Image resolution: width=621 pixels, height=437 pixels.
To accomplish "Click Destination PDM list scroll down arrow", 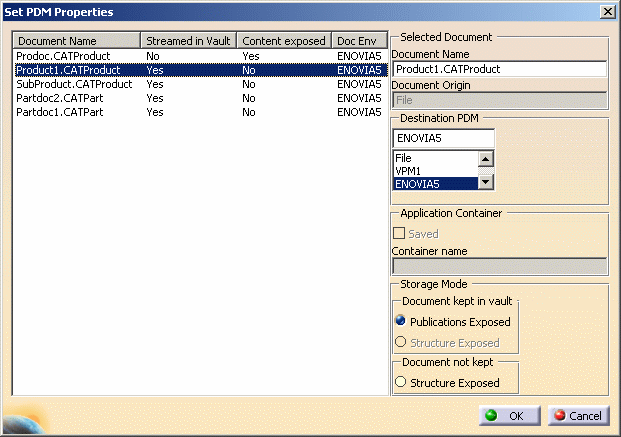I will [x=486, y=182].
